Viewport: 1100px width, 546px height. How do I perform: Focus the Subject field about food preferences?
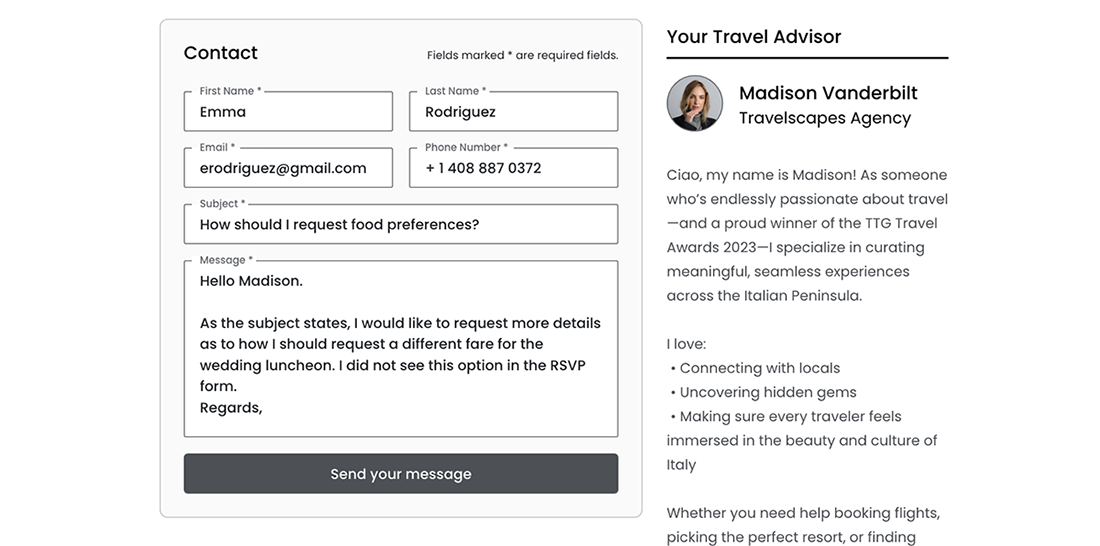point(400,225)
